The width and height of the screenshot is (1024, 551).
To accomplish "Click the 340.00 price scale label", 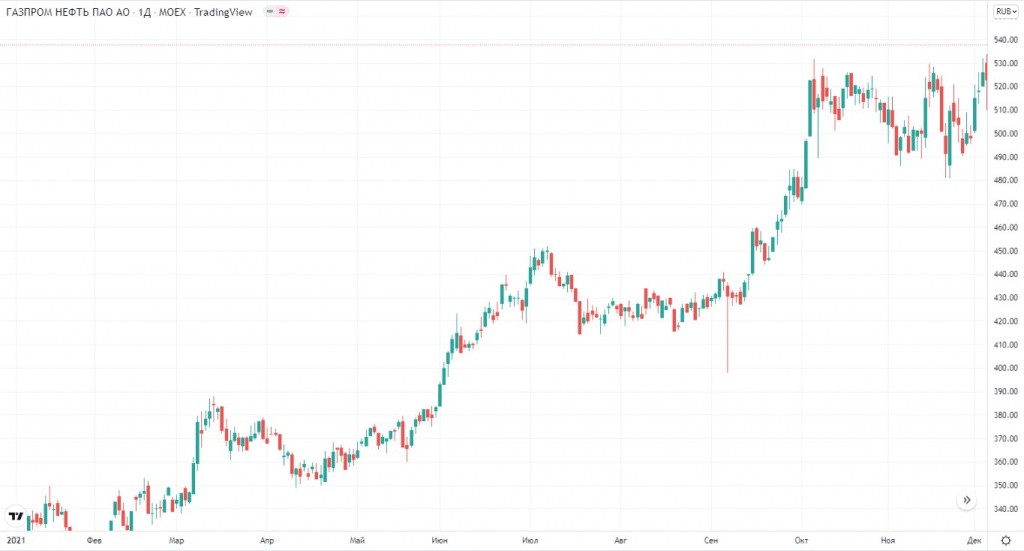I will pyautogui.click(x=1004, y=509).
